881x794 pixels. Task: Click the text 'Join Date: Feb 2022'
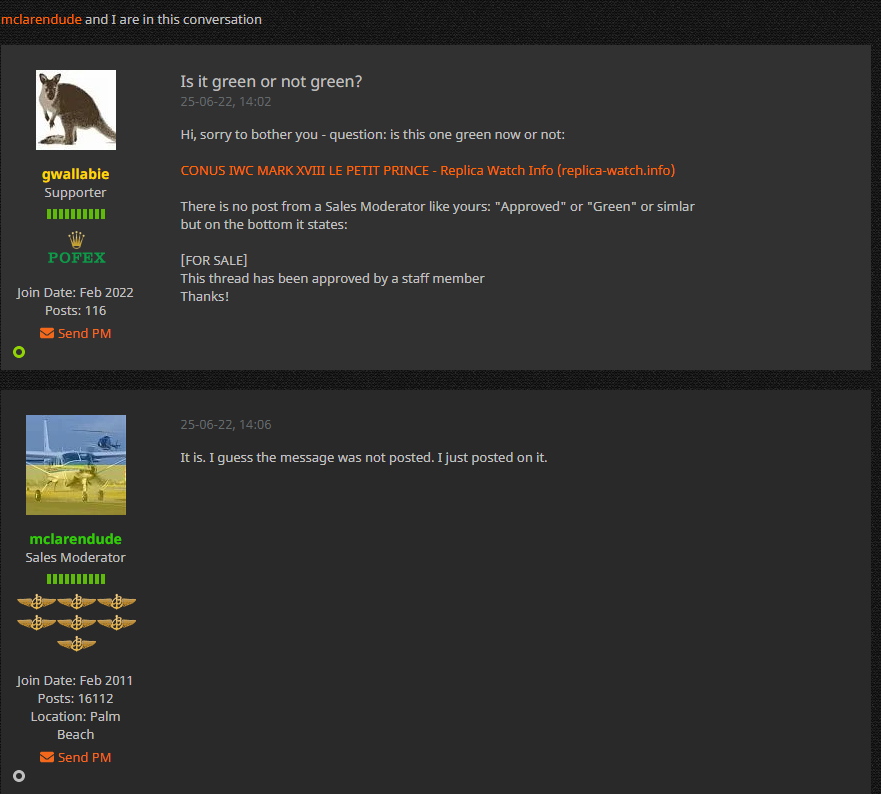pyautogui.click(x=75, y=293)
